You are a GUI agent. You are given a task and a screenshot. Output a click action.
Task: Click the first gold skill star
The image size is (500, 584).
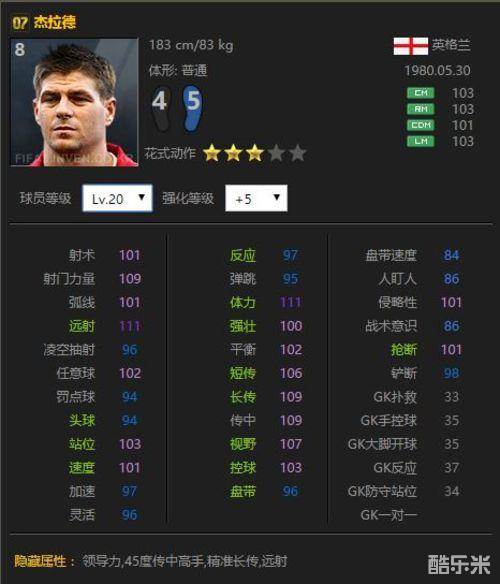(x=212, y=153)
